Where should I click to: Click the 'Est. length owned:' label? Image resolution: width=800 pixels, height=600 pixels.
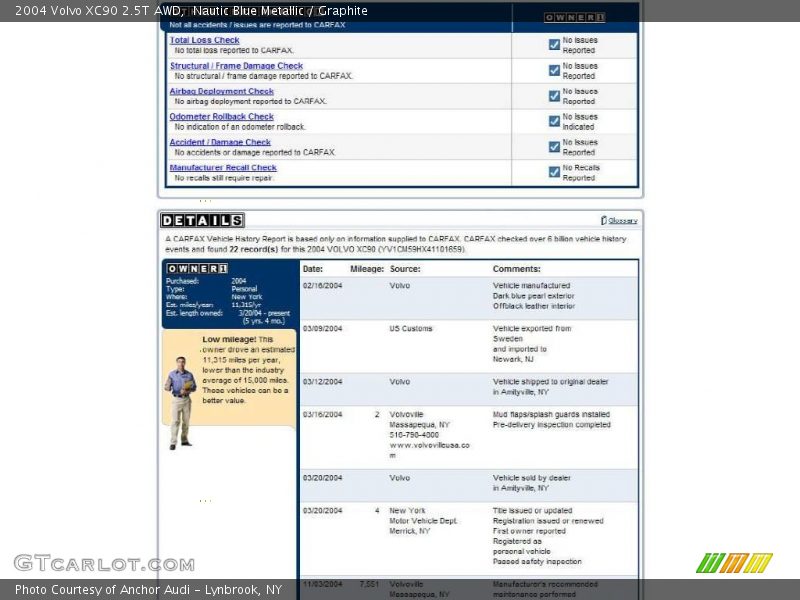point(194,313)
